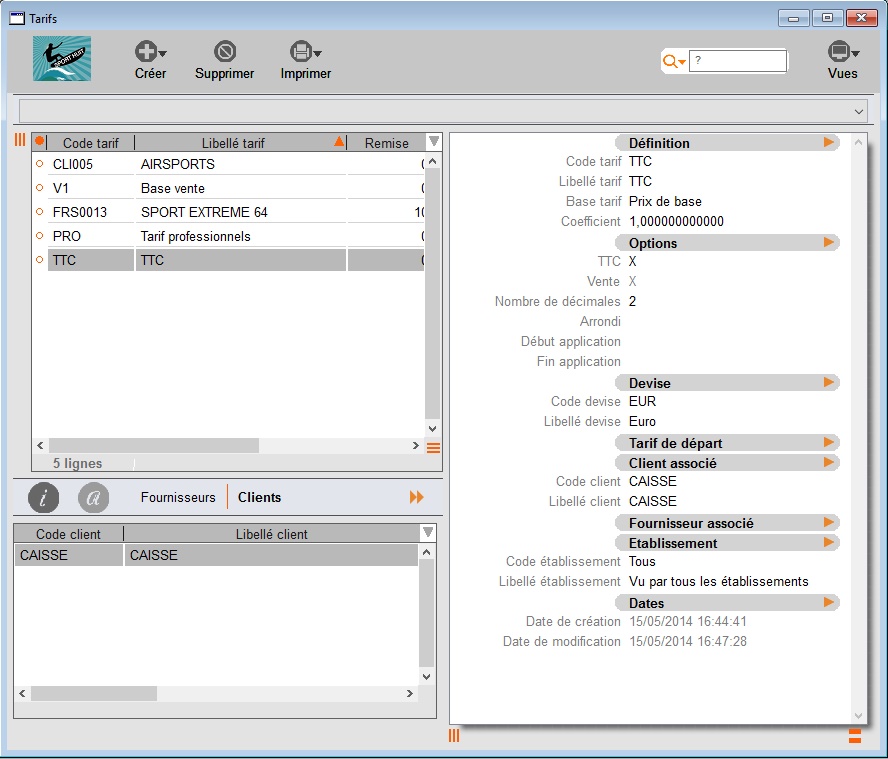Collapse the Dates section

pyautogui.click(x=829, y=602)
